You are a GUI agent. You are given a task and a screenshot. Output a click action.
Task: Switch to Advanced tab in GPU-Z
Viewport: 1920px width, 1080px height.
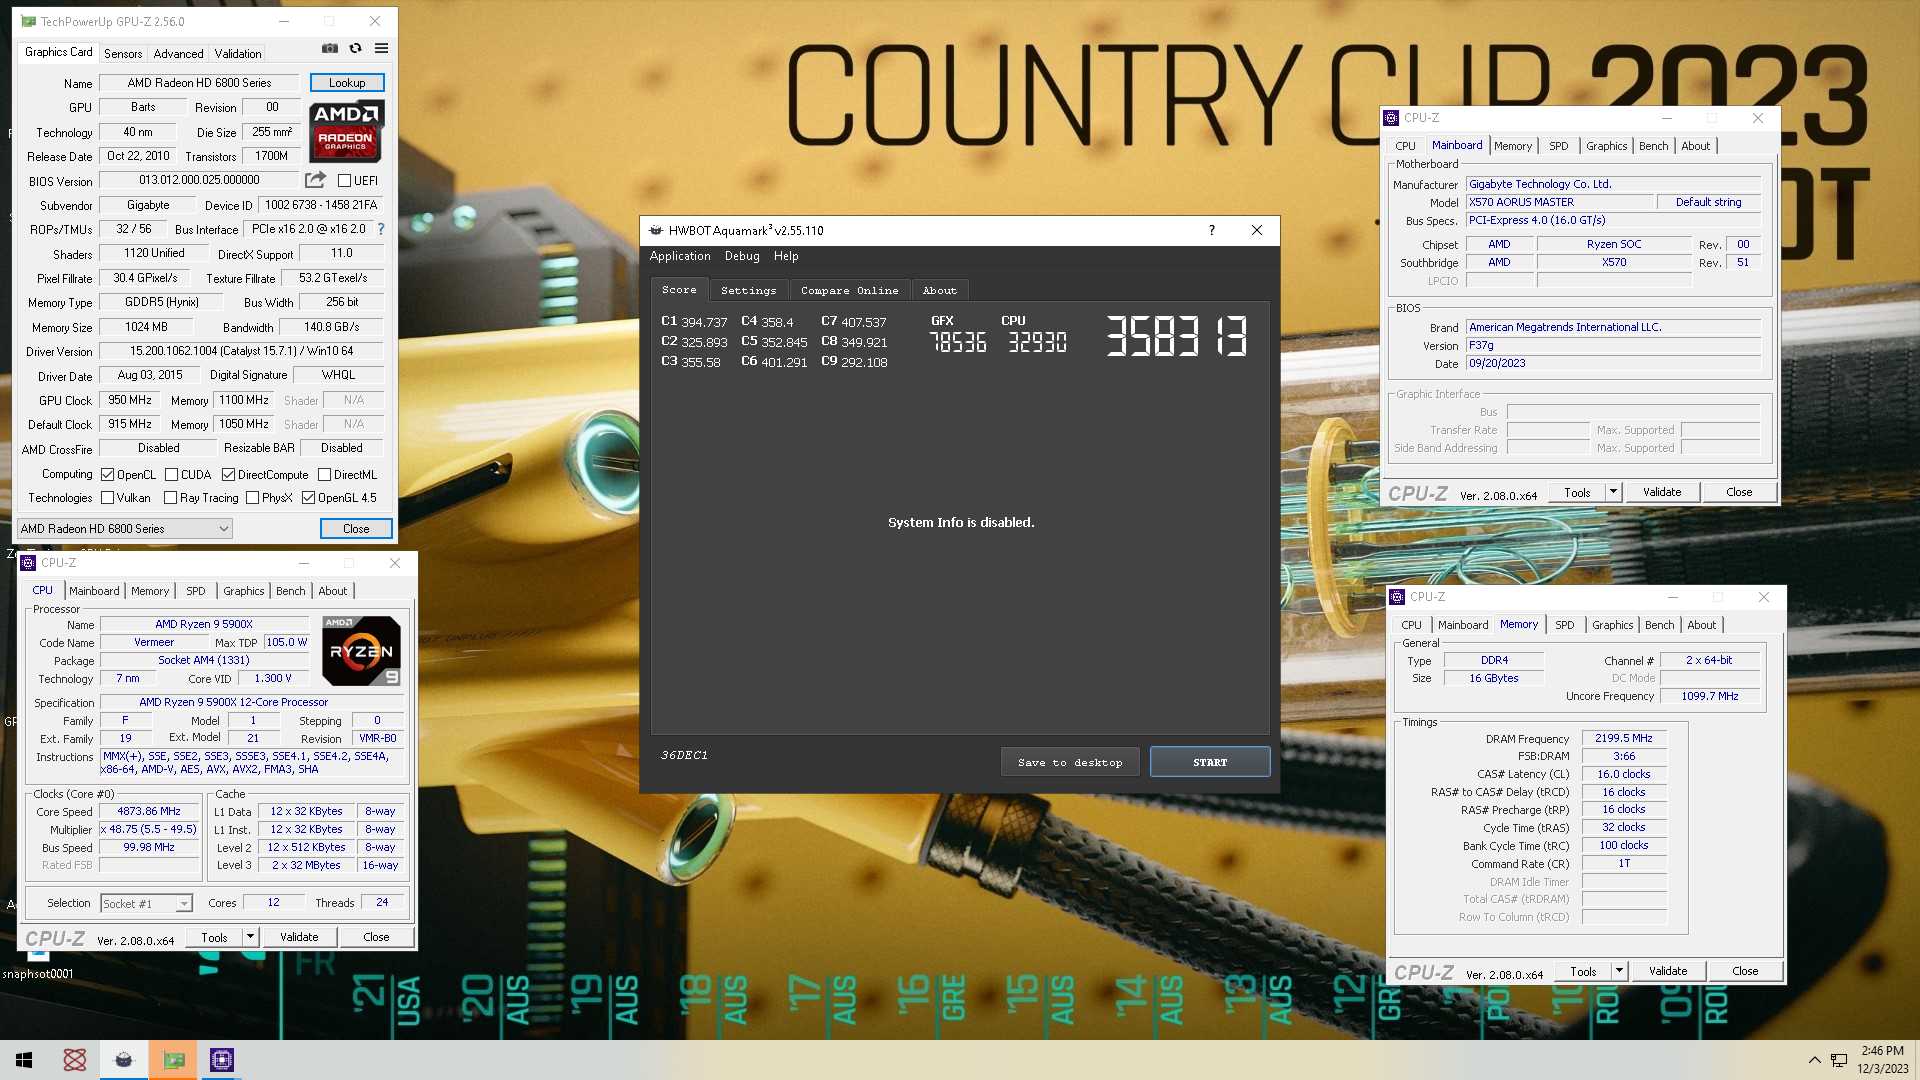(178, 54)
